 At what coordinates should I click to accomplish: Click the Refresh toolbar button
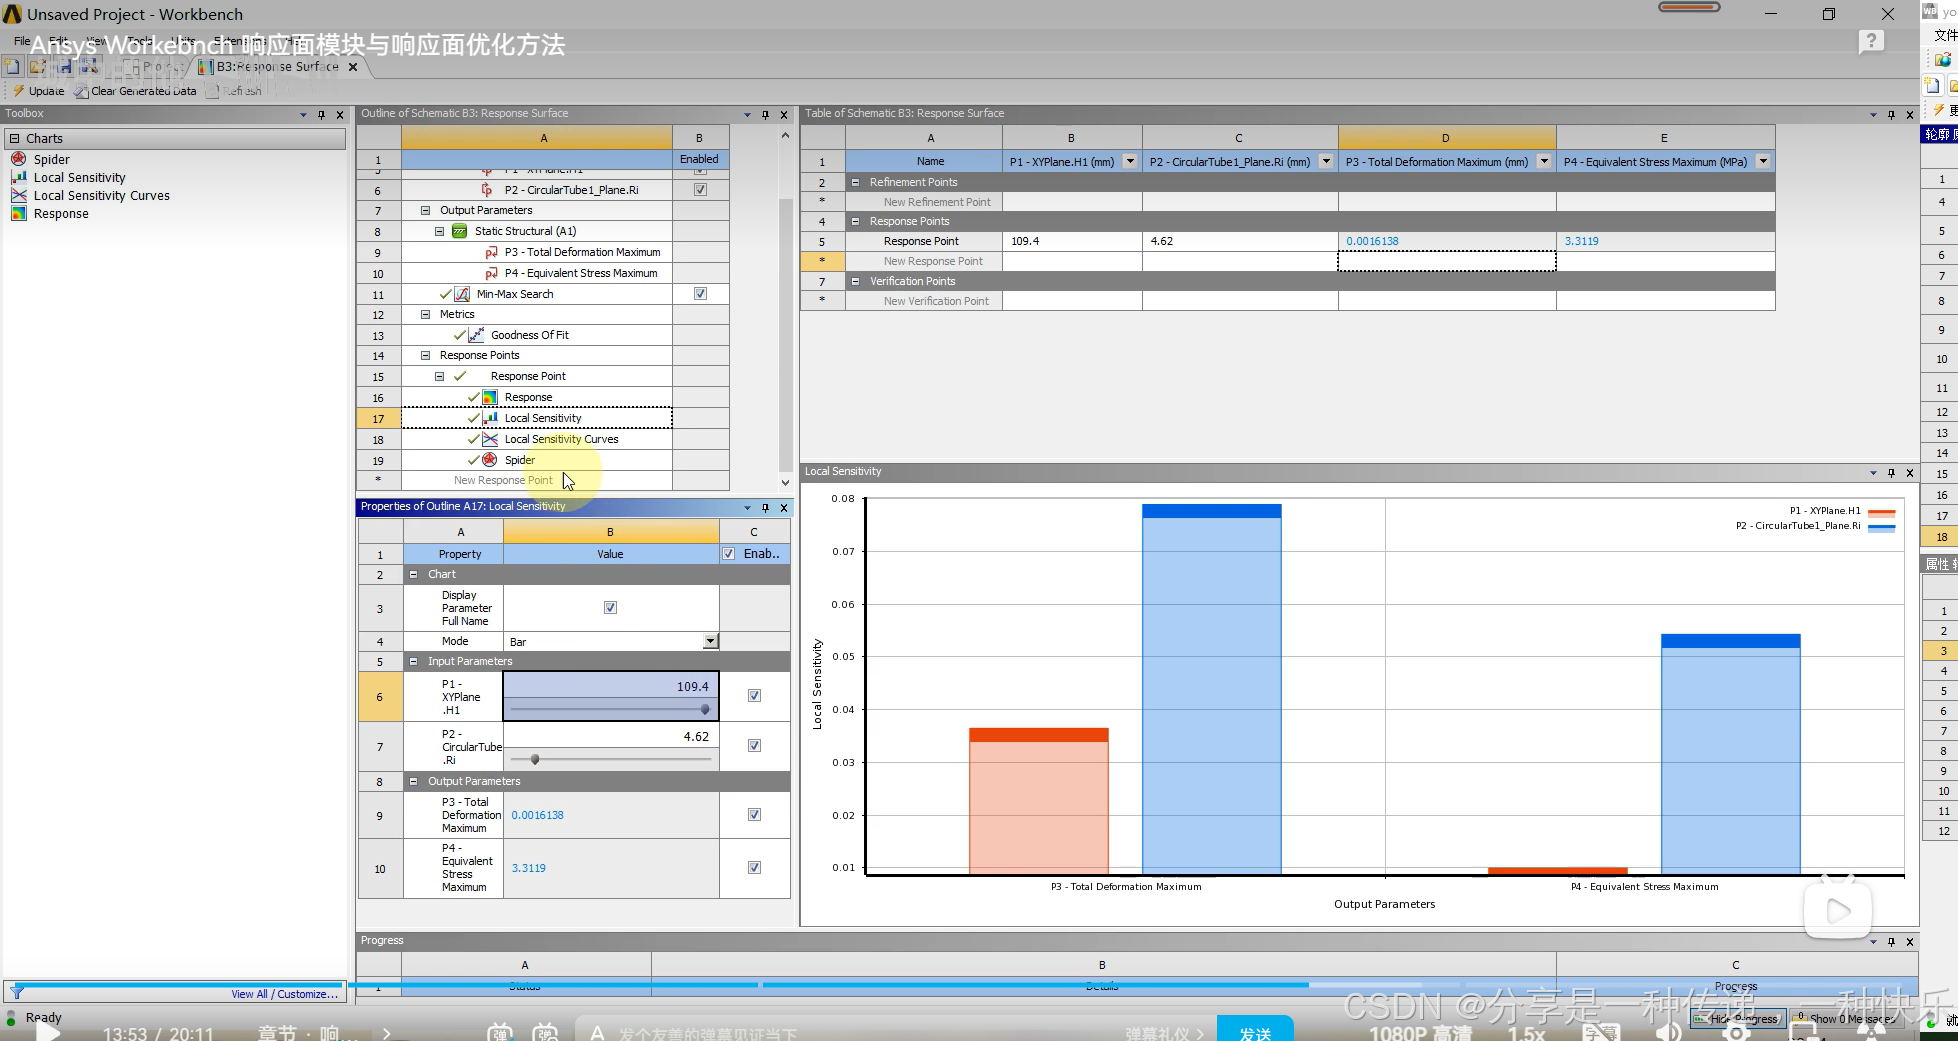pyautogui.click(x=234, y=91)
